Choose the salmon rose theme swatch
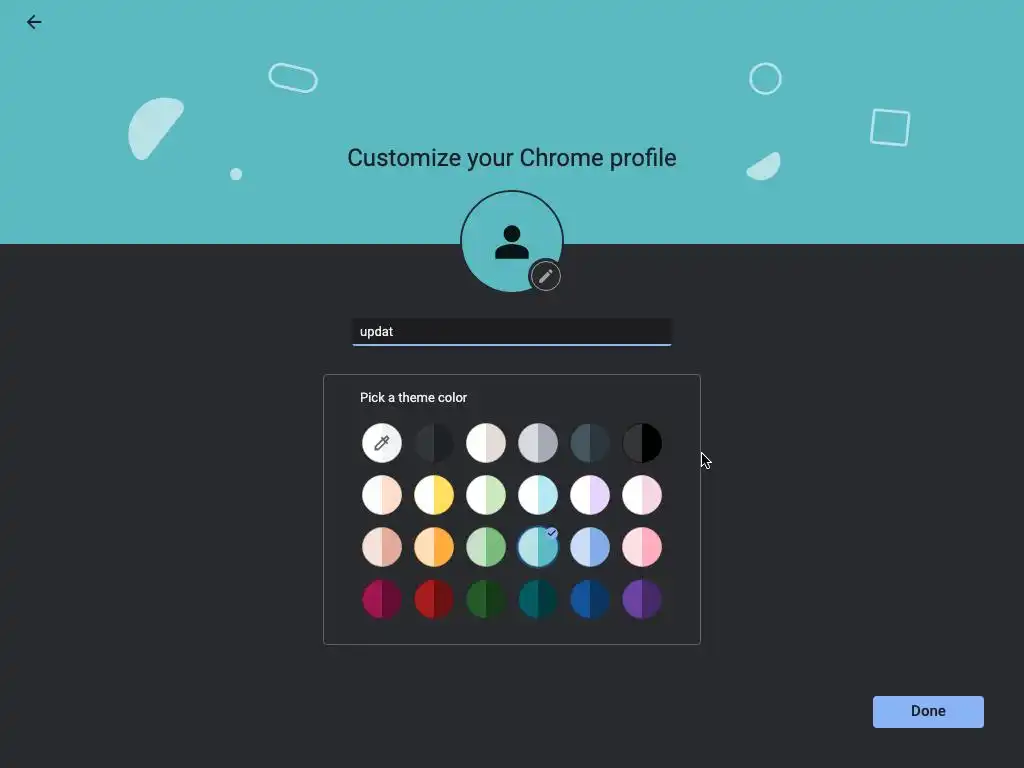The image size is (1024, 768). pos(382,547)
